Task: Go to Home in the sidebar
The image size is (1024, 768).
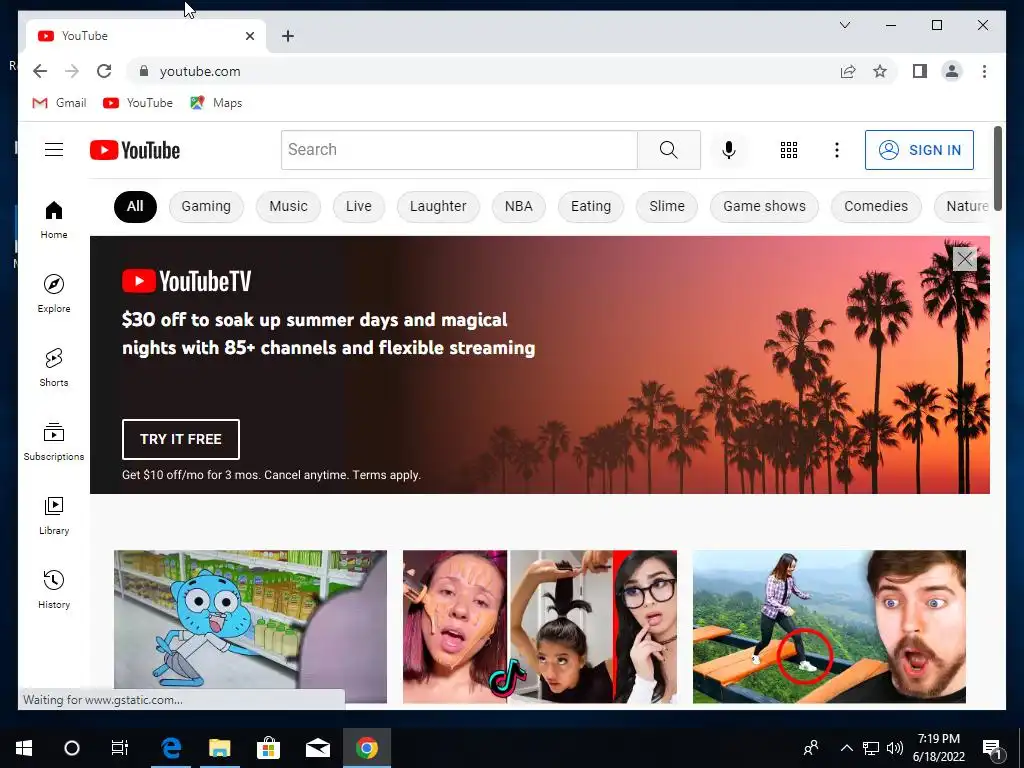Action: [54, 220]
